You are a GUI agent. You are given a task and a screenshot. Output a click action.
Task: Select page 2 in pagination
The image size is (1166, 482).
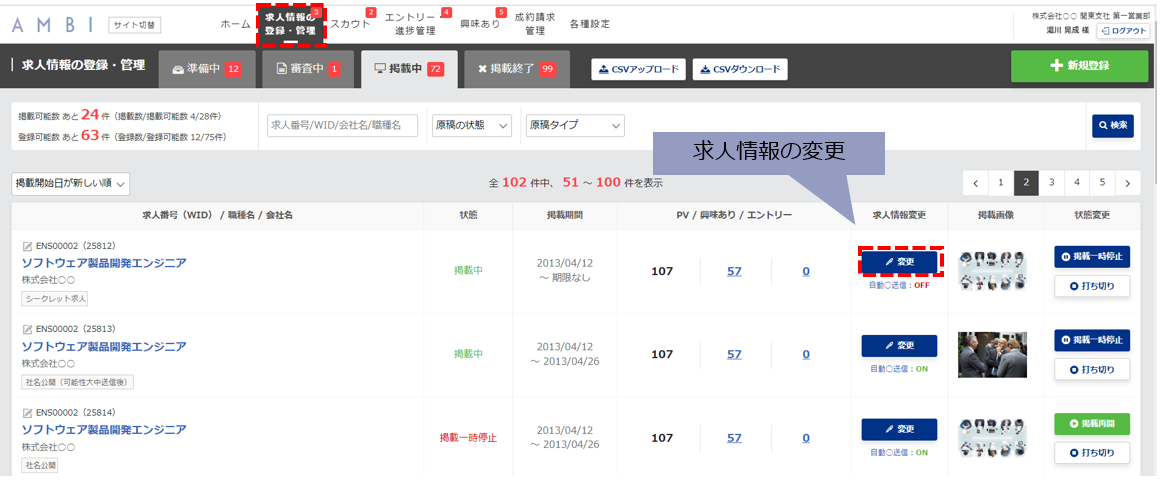click(x=1026, y=182)
